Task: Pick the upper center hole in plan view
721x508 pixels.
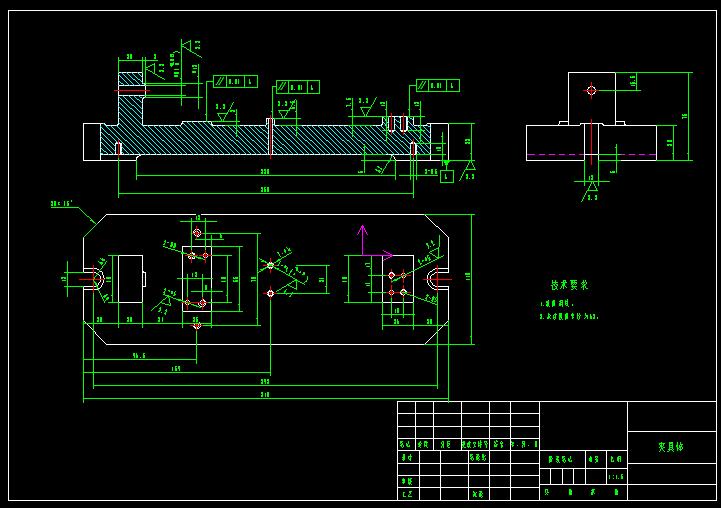Action: click(x=270, y=265)
